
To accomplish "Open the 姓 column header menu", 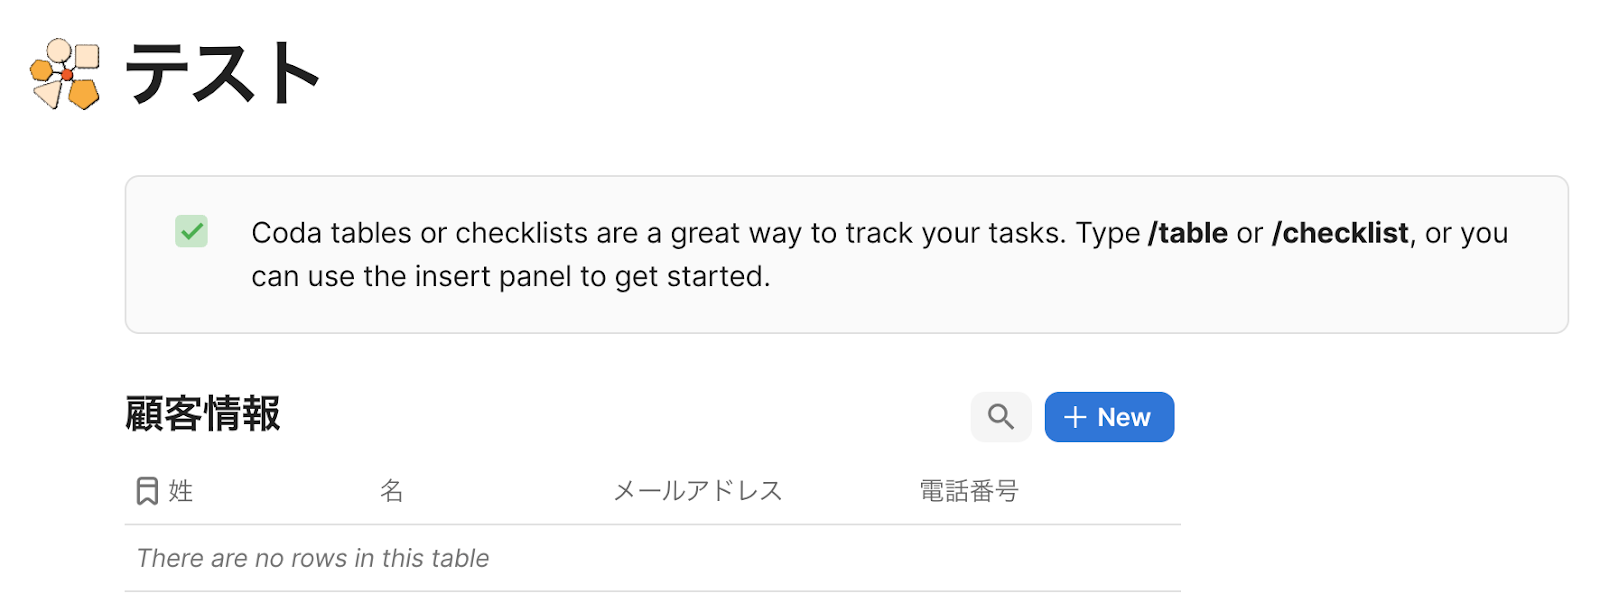I will point(181,491).
